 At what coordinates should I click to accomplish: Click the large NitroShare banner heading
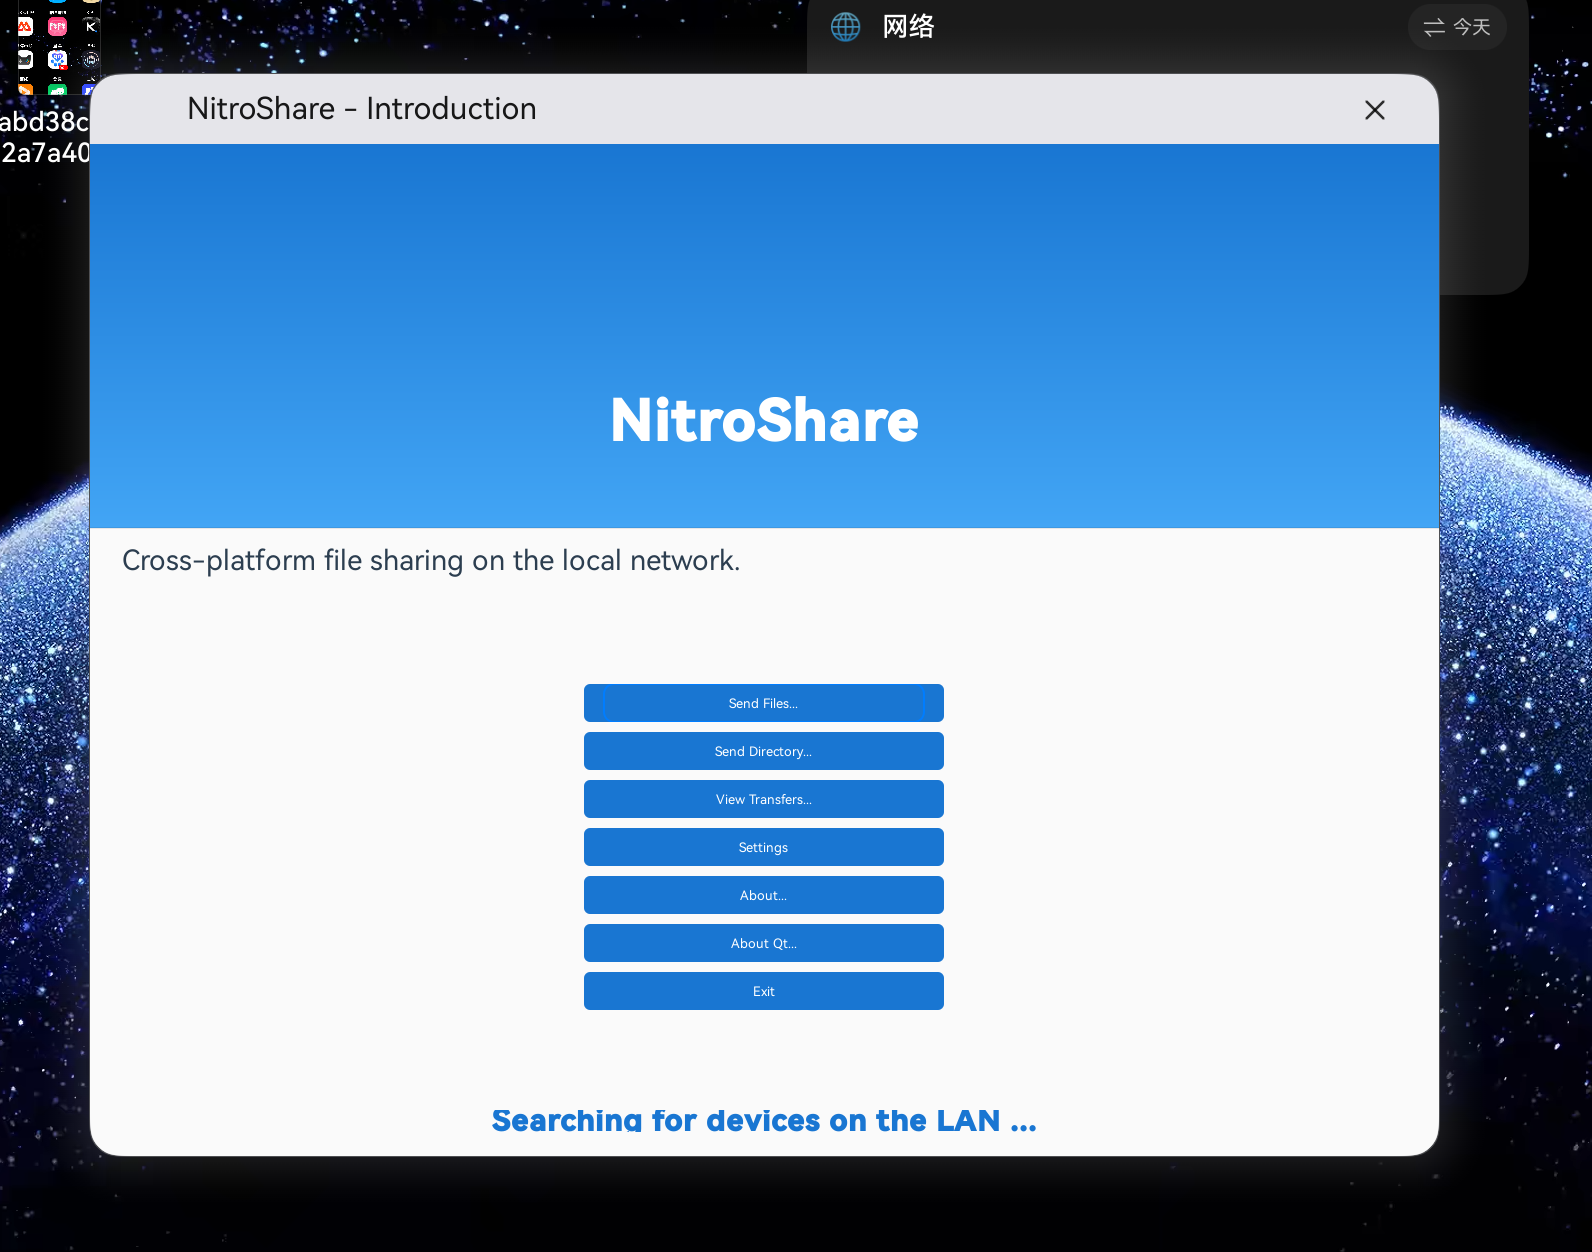point(764,420)
